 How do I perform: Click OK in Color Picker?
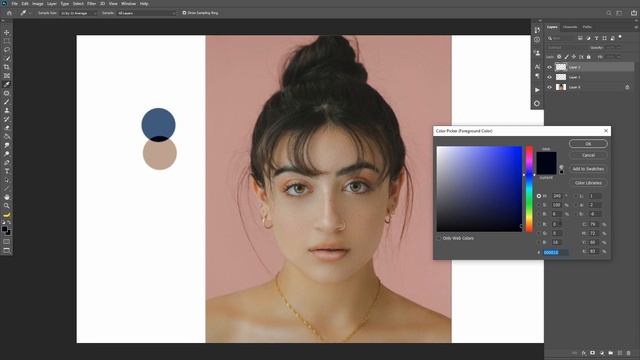[588, 144]
